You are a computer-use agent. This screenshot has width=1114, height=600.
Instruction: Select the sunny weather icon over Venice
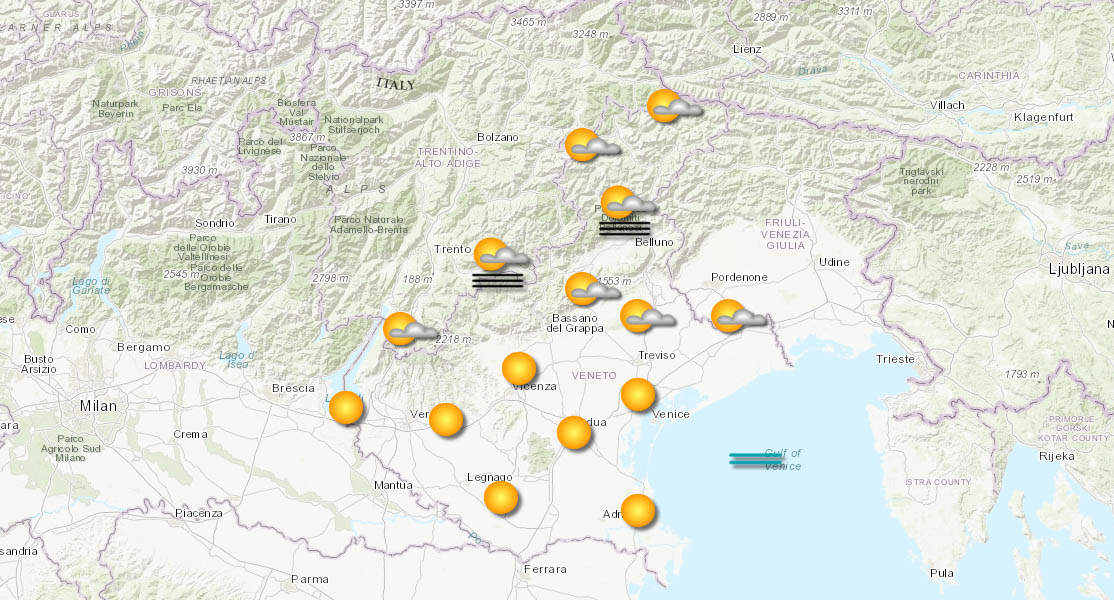pyautogui.click(x=636, y=394)
